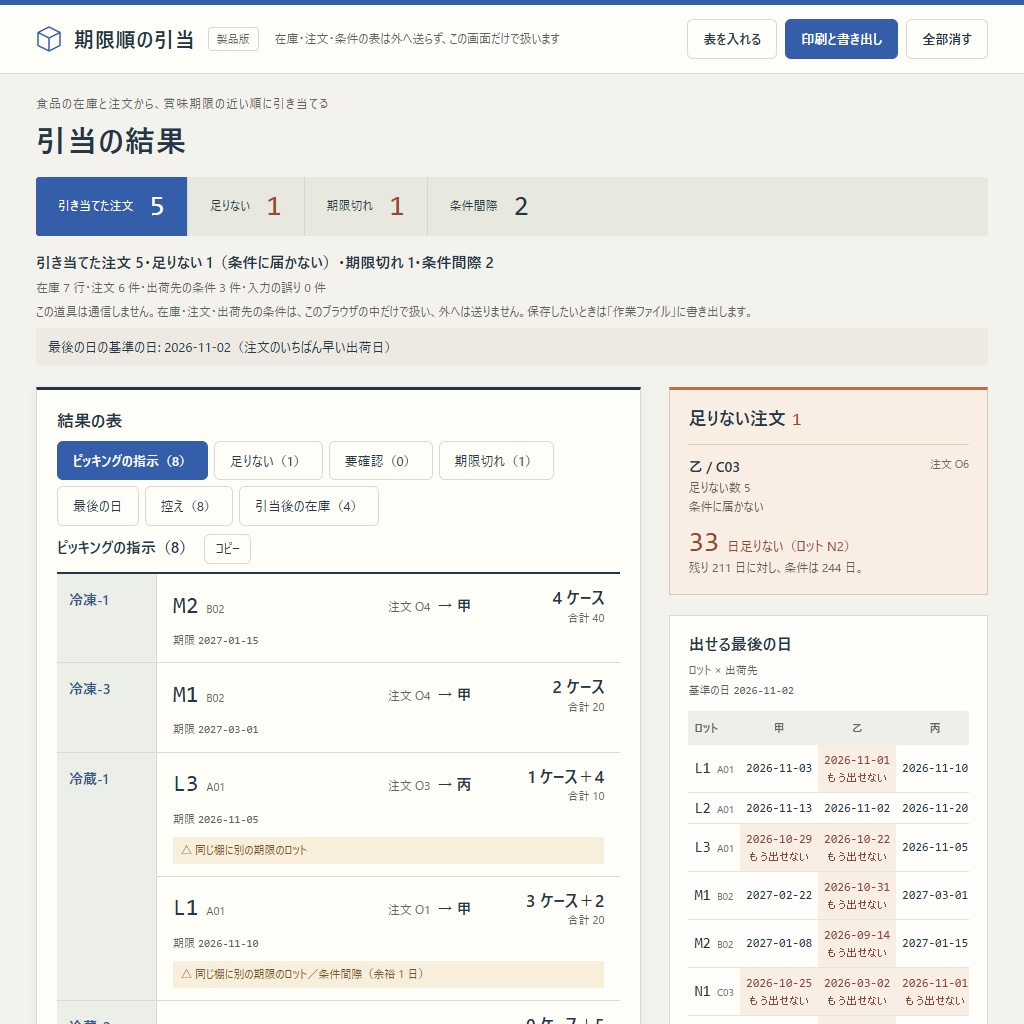This screenshot has height=1024, width=1024.
Task: Switch to 足りない (1) results tab
Action: coord(268,460)
